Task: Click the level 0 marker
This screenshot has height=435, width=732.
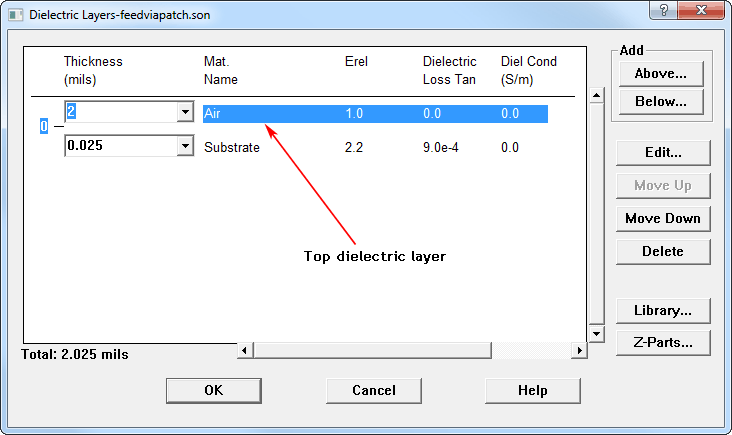Action: tap(44, 126)
